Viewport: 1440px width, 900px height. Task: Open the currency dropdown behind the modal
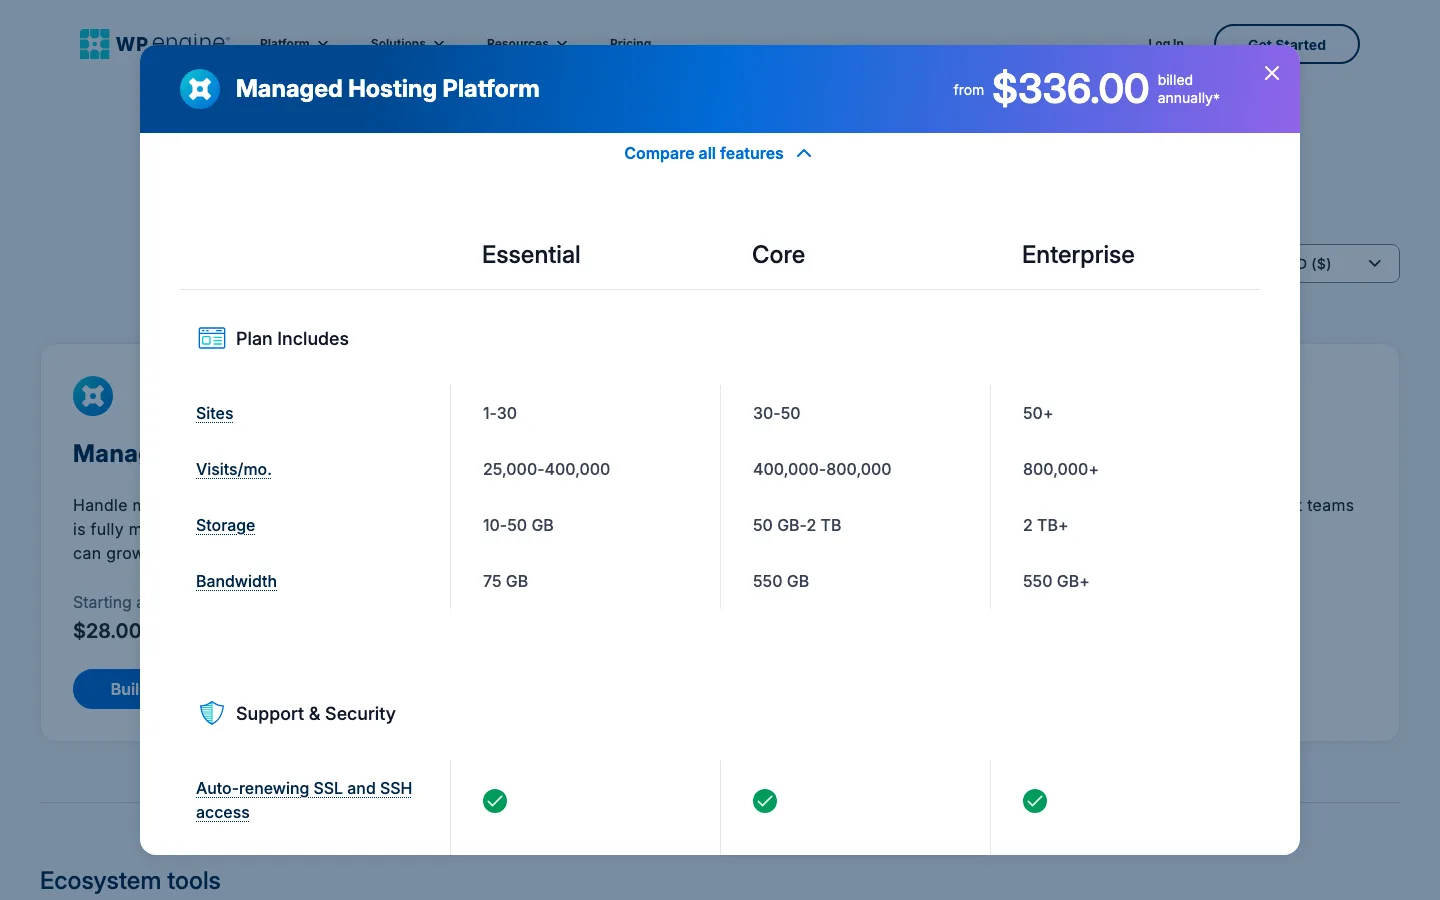[x=1350, y=264]
